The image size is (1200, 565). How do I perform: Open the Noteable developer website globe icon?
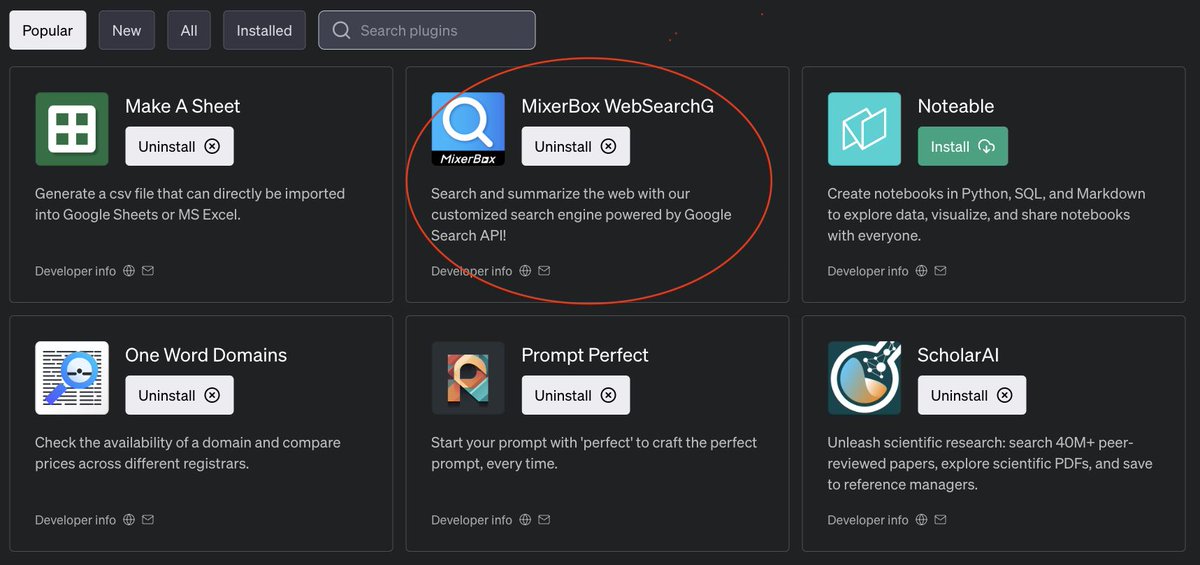(x=921, y=271)
